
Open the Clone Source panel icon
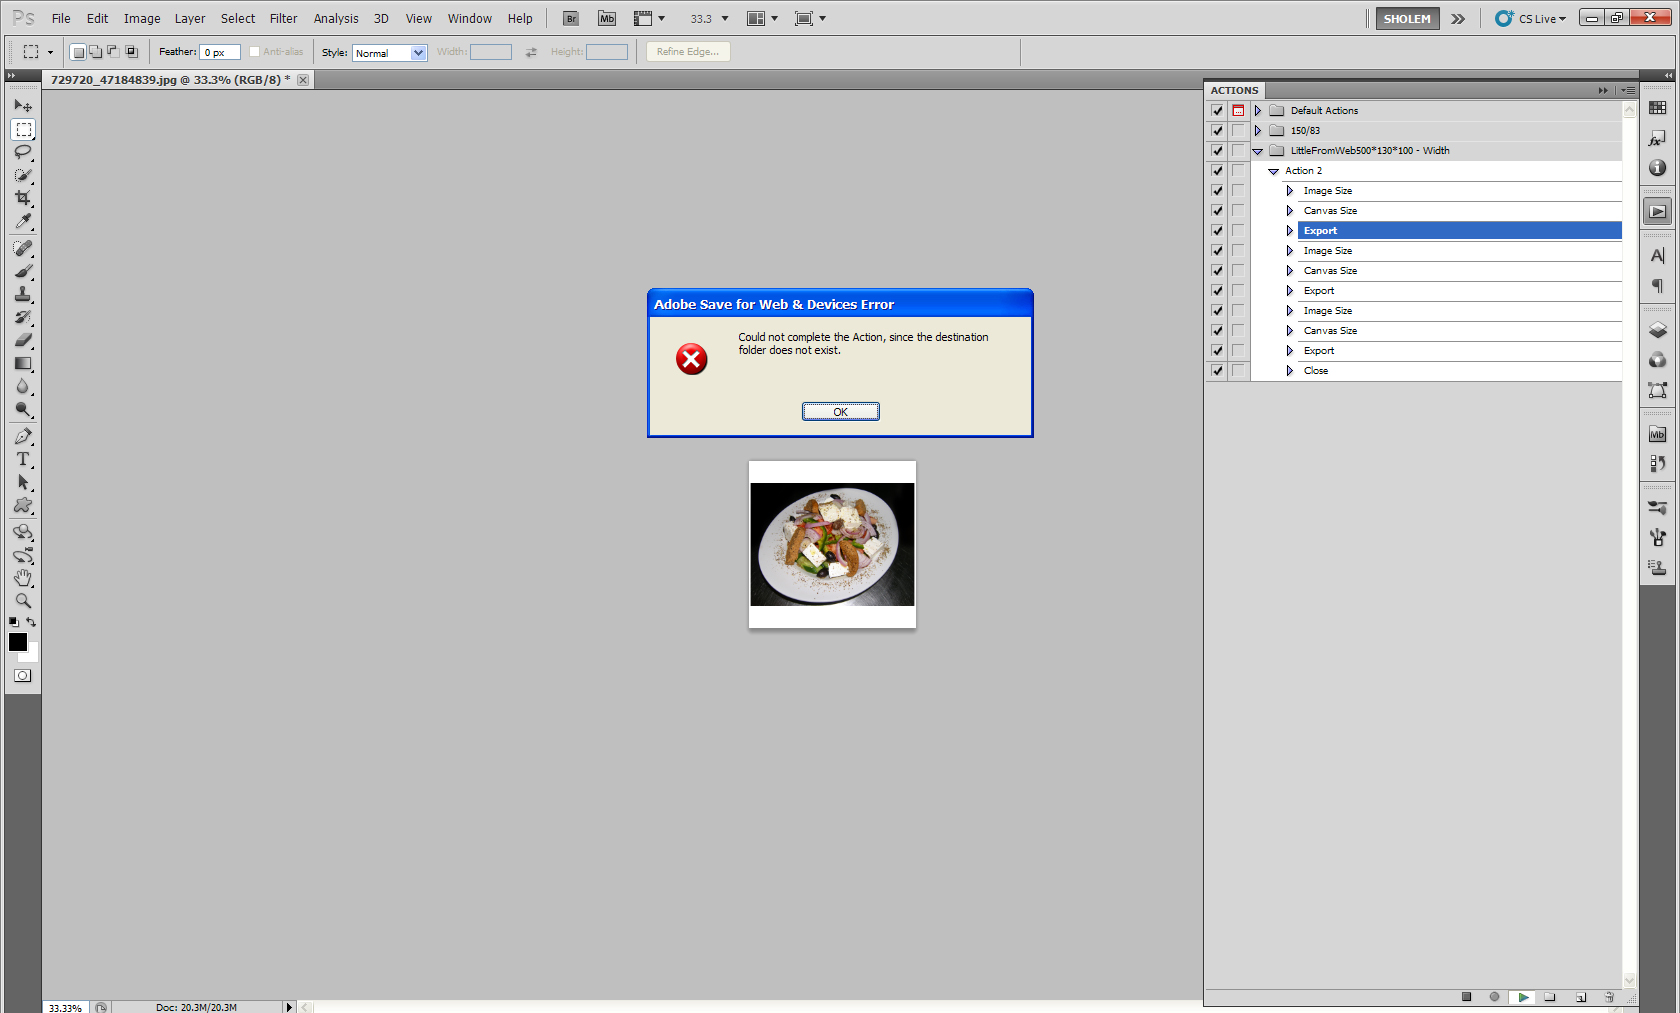coord(1657,568)
